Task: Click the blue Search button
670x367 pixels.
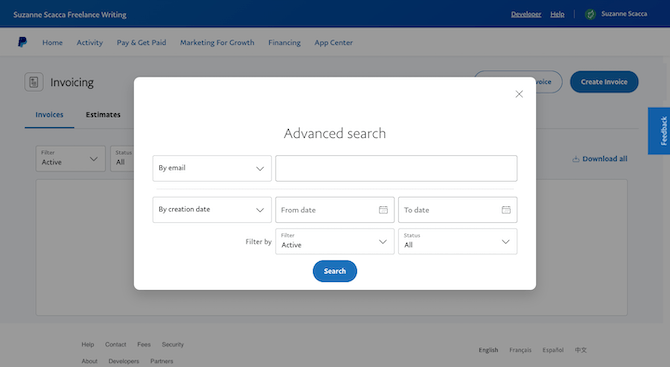Action: [335, 271]
